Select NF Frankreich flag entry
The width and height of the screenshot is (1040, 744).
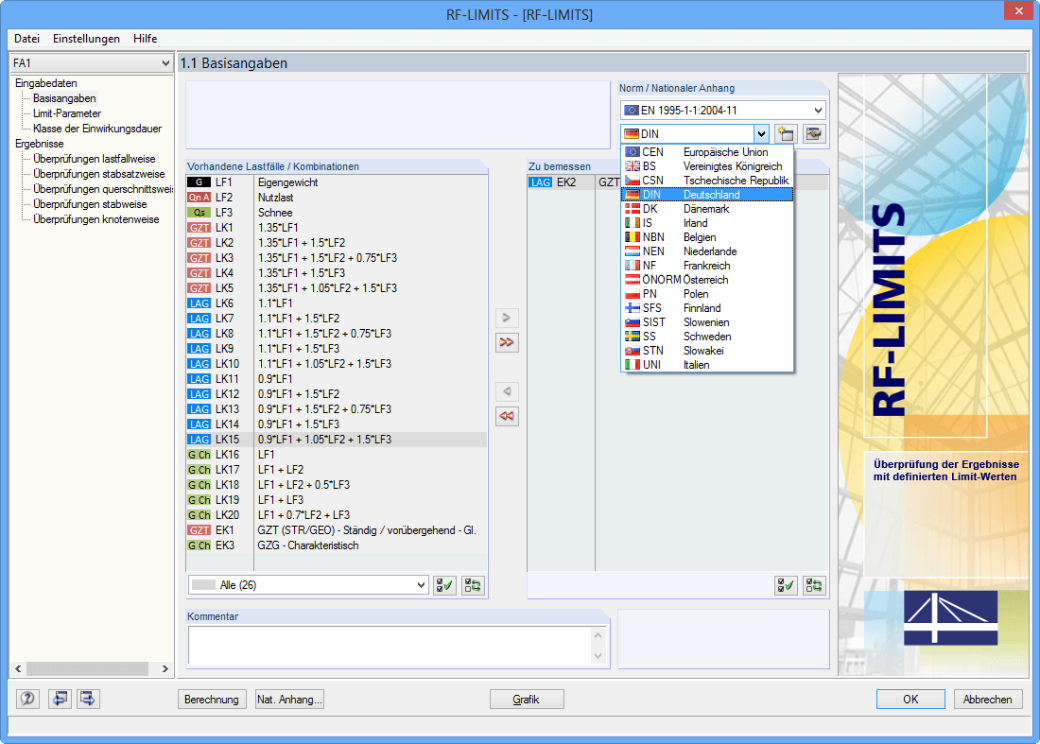[x=707, y=265]
